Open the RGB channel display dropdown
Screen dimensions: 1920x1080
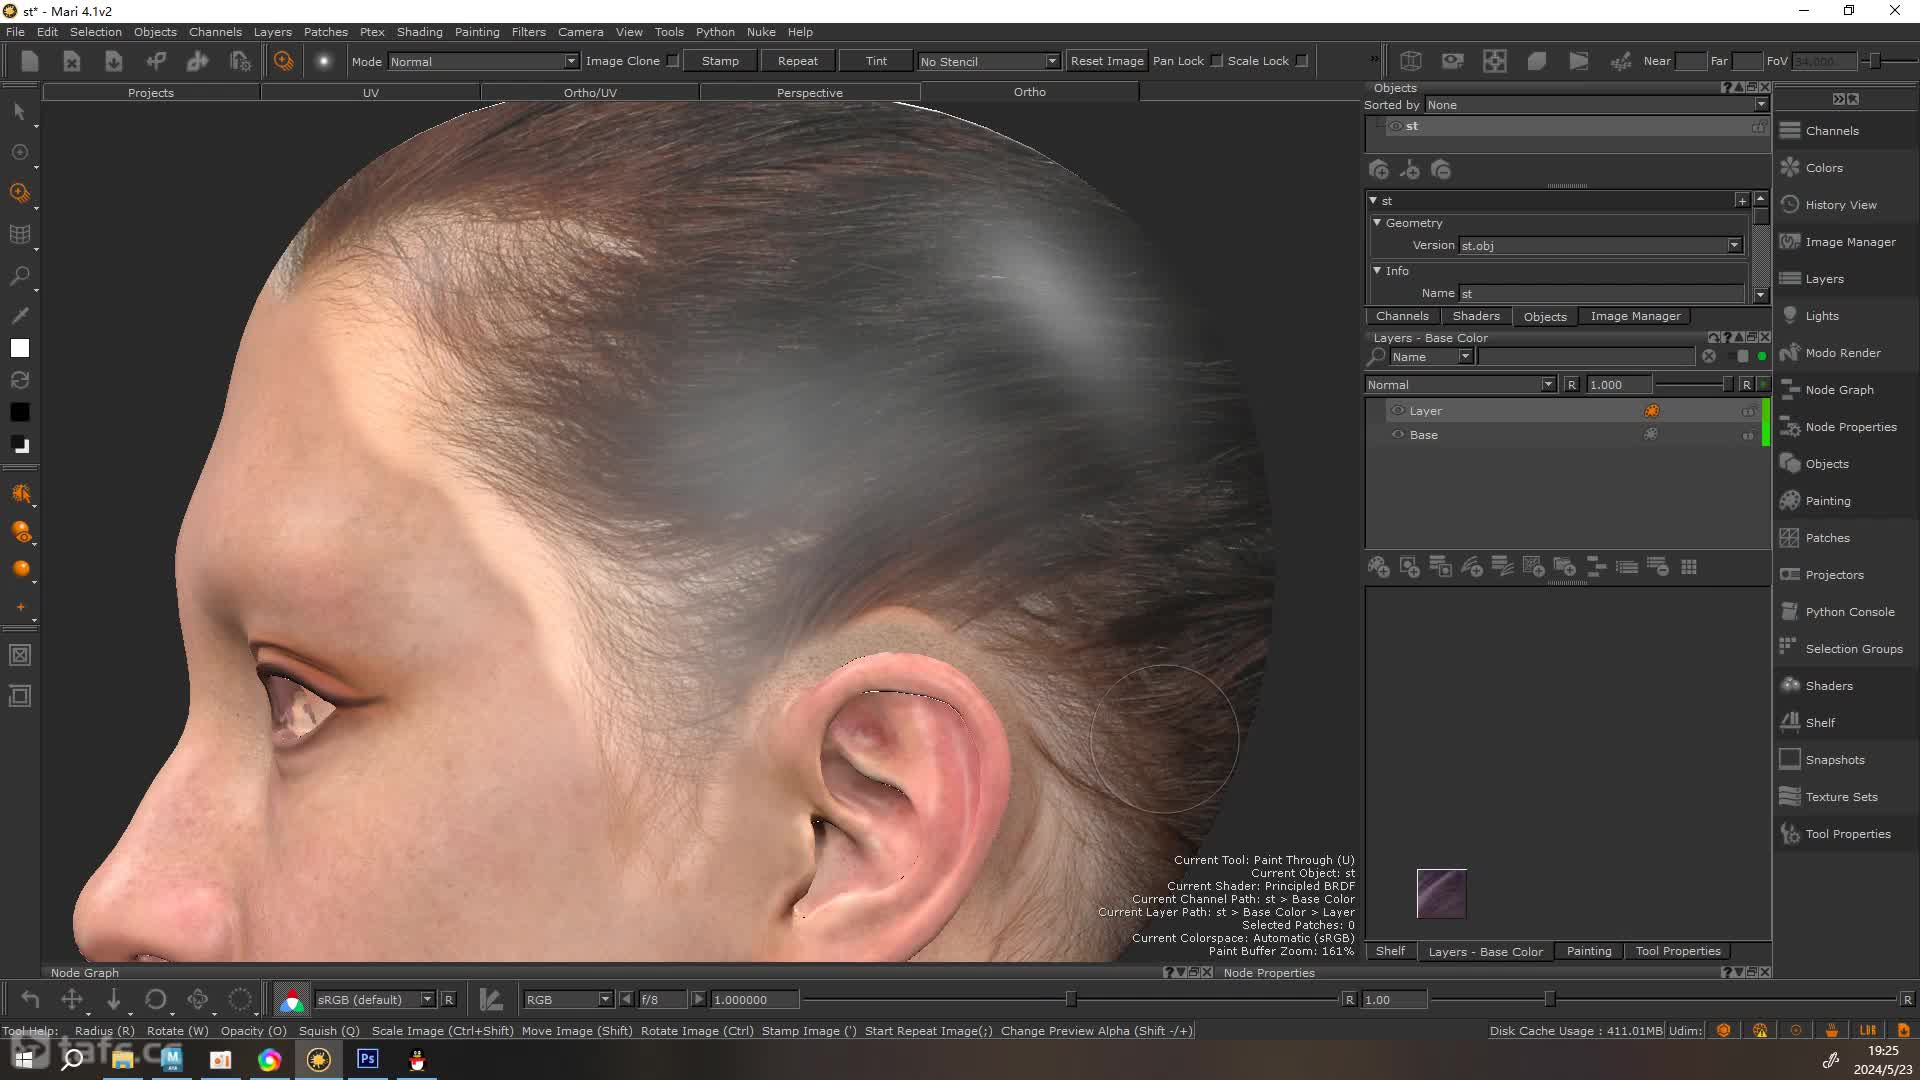[x=568, y=999]
